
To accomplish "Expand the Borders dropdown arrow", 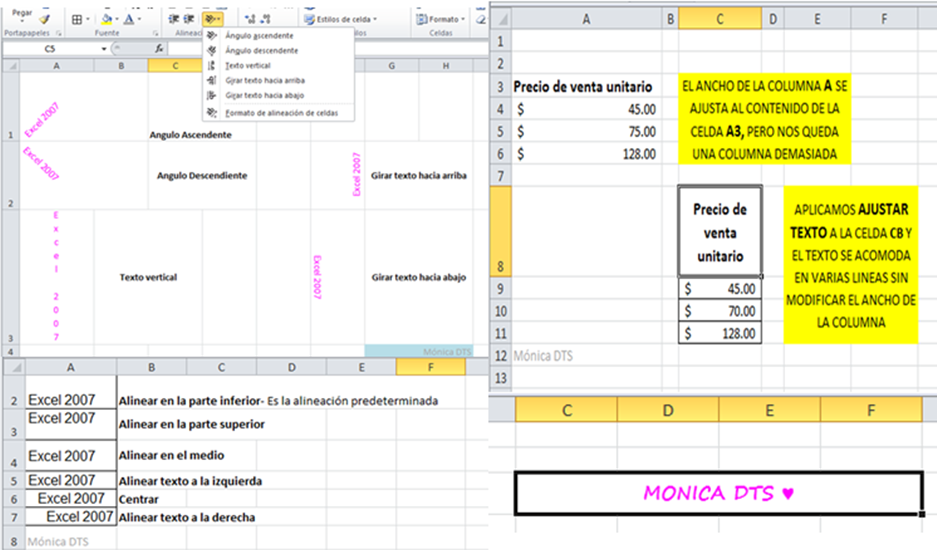I will pyautogui.click(x=88, y=19).
